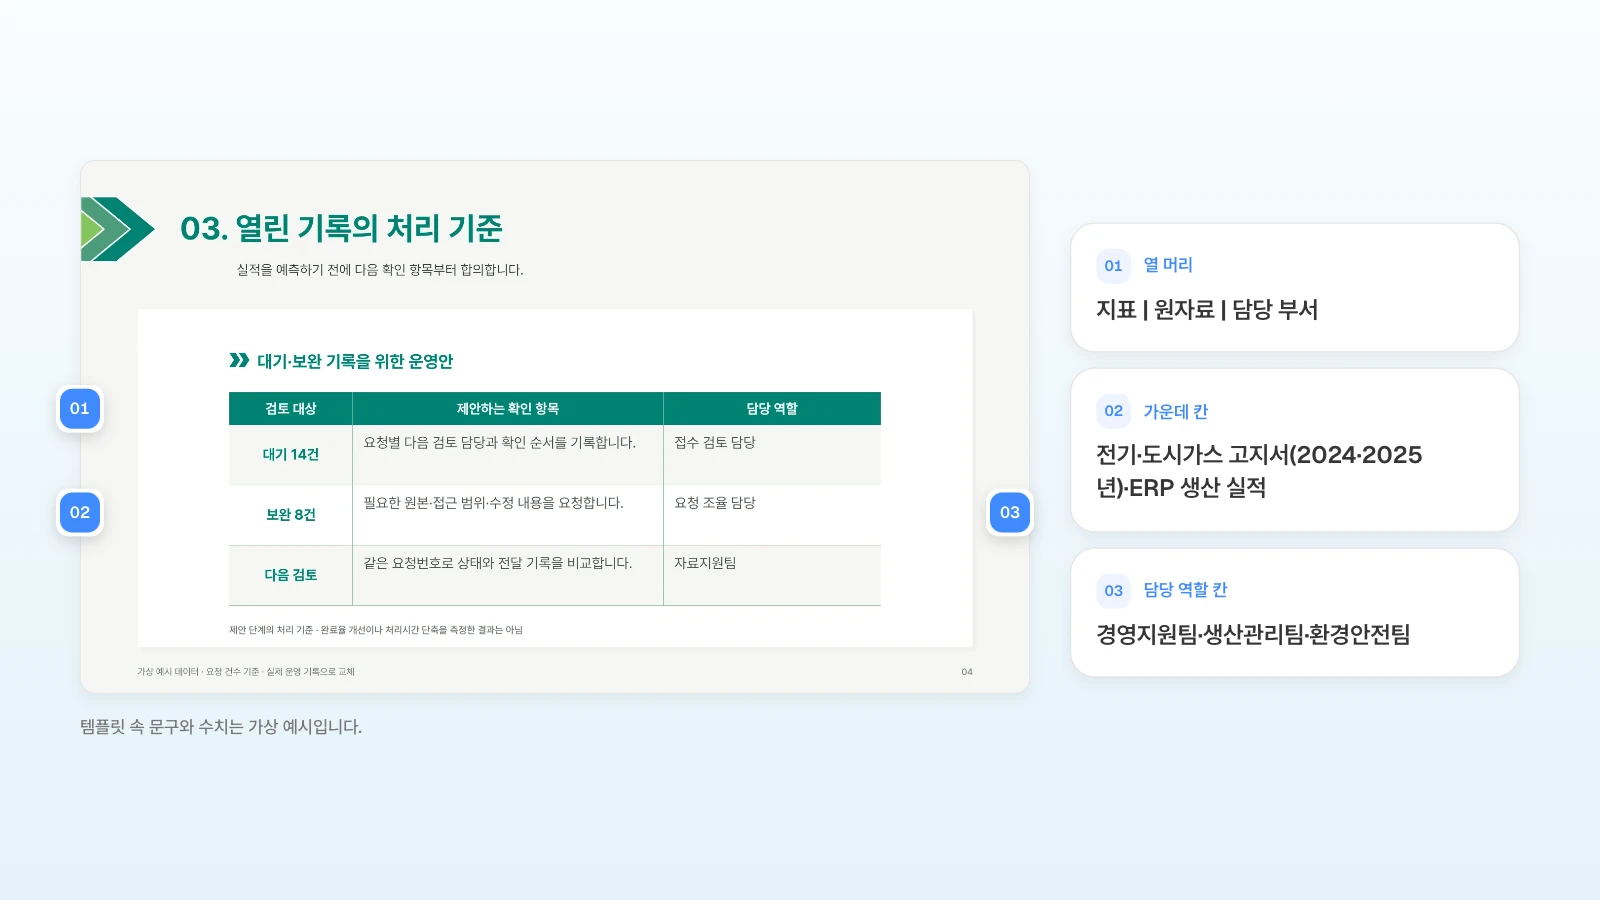
Task: Click the text 전기·도시가스 고지서(2024·2025년)·ERP 생산 실적
Action: [1259, 471]
